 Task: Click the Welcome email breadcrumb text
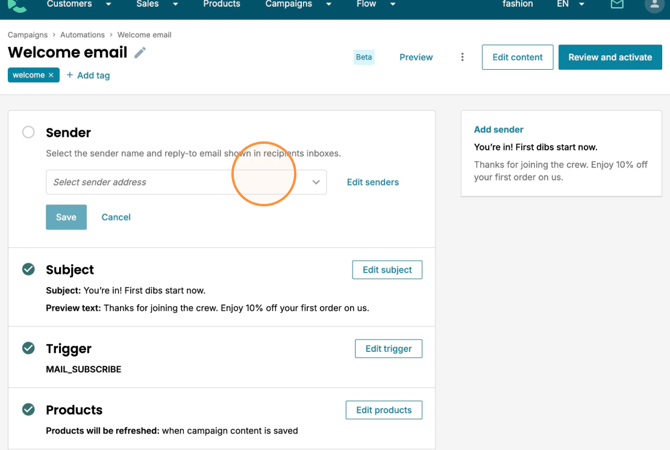[144, 35]
